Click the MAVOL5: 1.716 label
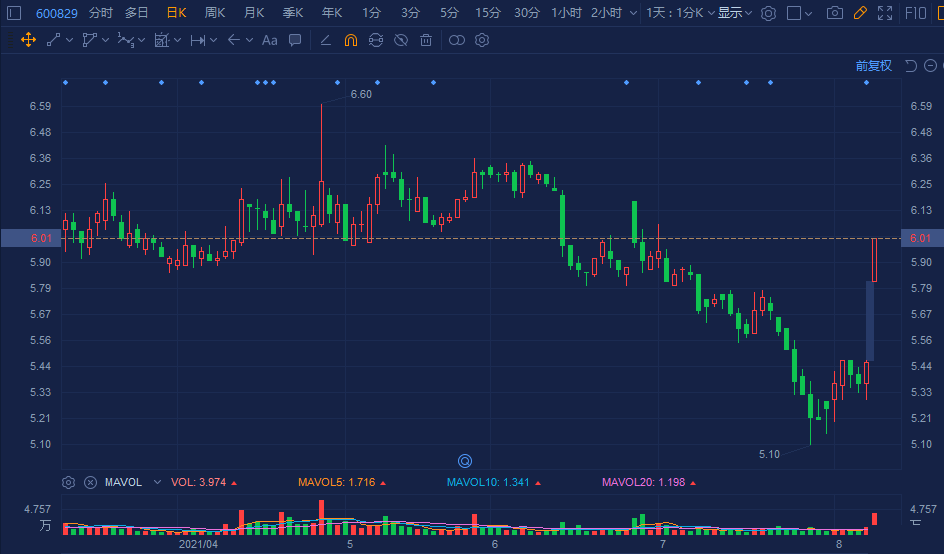 (337, 482)
